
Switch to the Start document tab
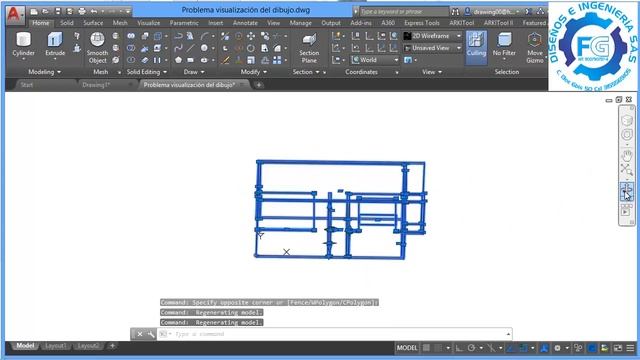(27, 85)
